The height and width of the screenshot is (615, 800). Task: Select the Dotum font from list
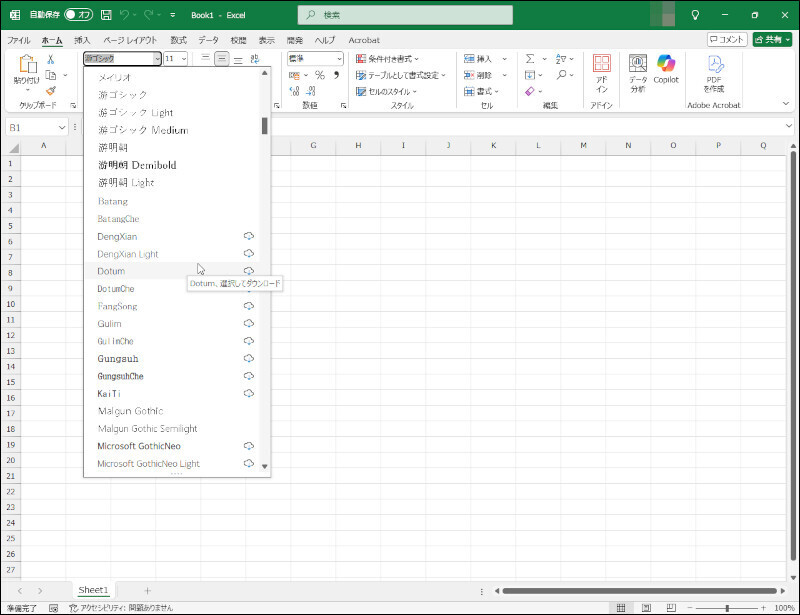[172, 271]
